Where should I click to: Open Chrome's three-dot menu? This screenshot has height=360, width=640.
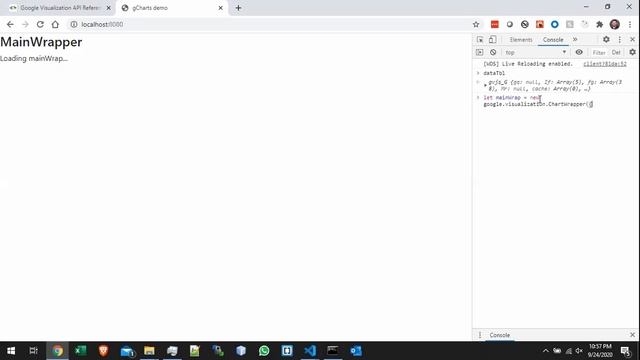(630, 24)
